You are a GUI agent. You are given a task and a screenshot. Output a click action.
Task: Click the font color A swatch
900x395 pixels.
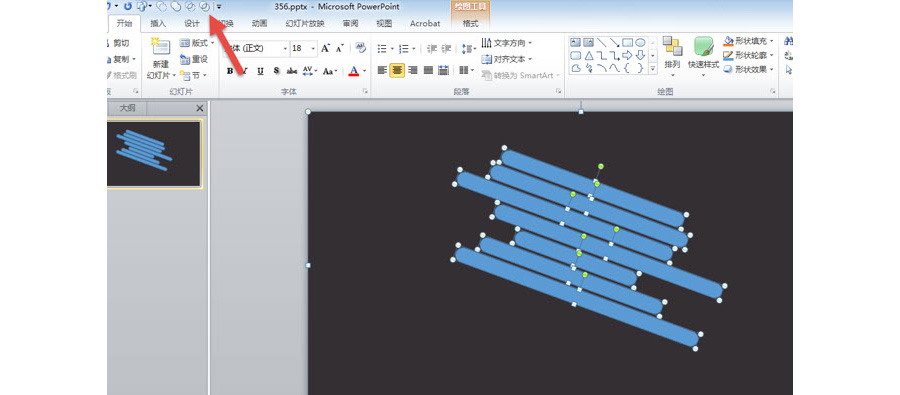(354, 71)
